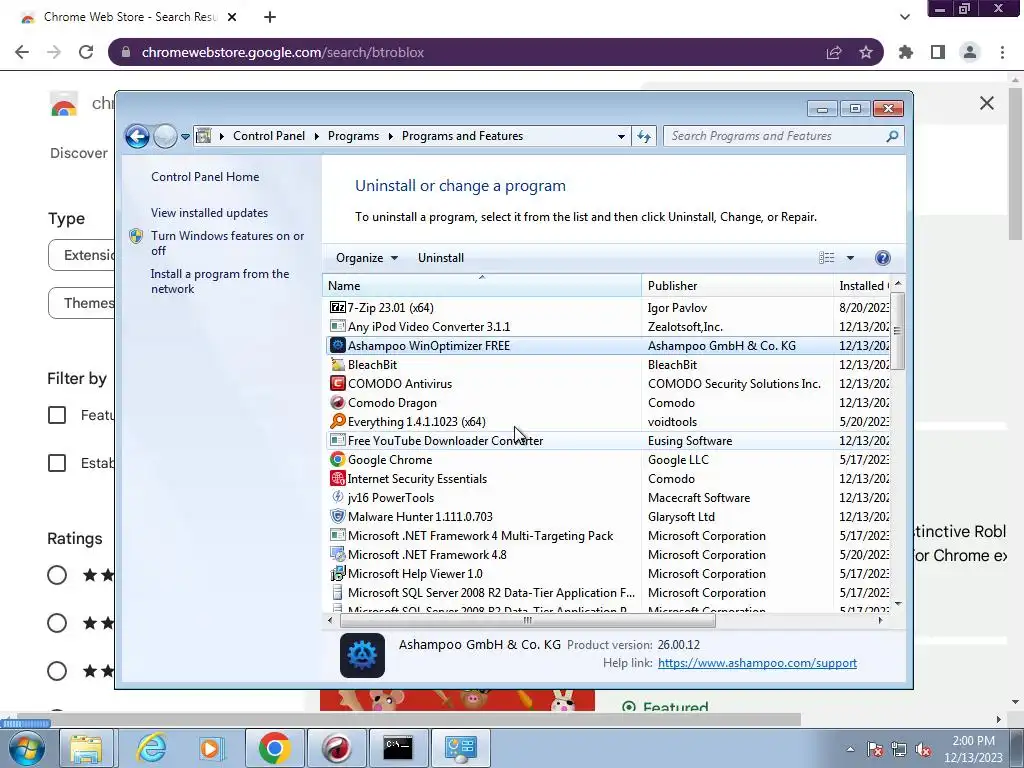Open Windows Start button

(27, 748)
